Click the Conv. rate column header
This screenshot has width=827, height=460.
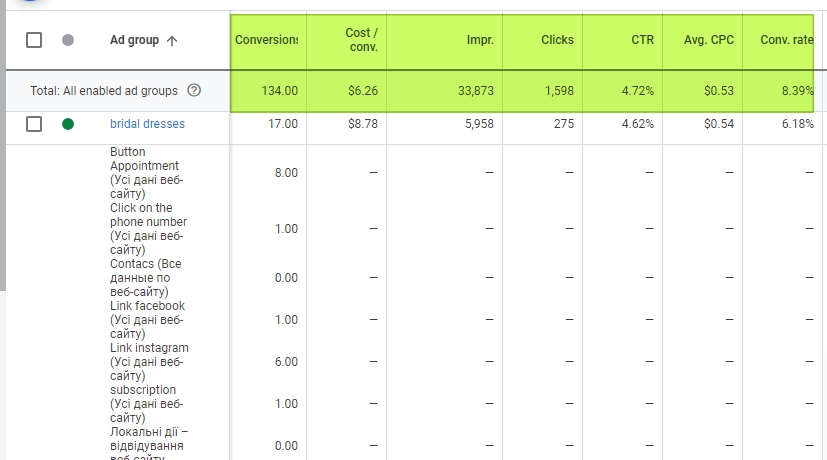click(x=788, y=41)
